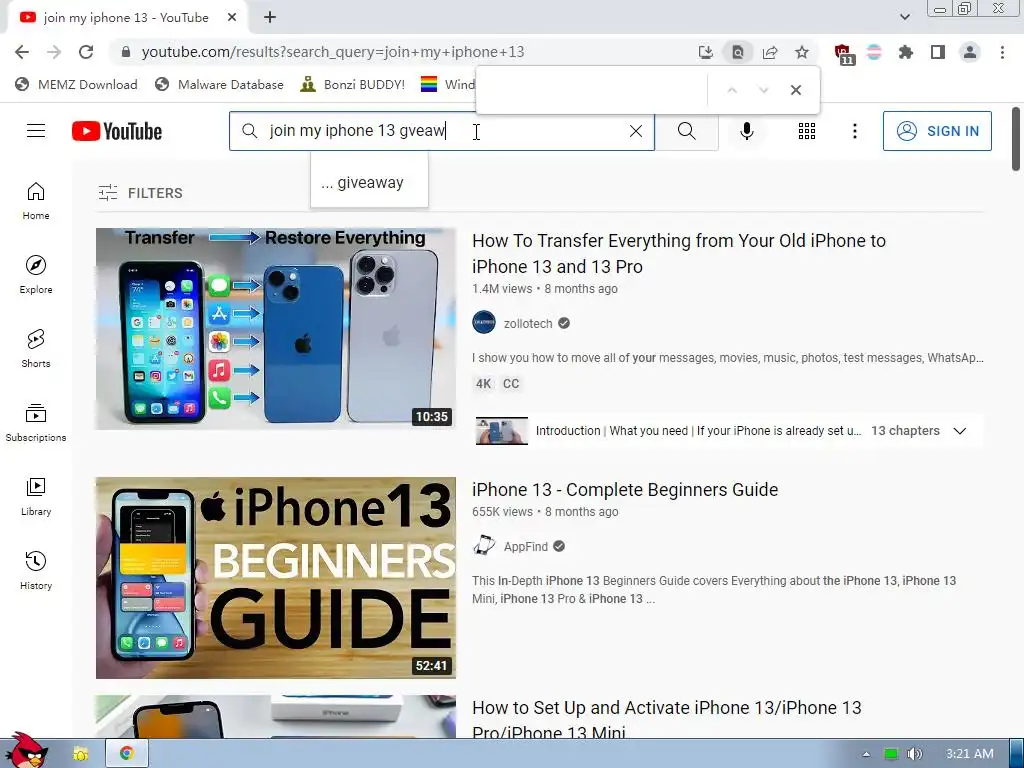This screenshot has width=1024, height=768.
Task: Click the zollotech channel avatar
Action: 484,323
